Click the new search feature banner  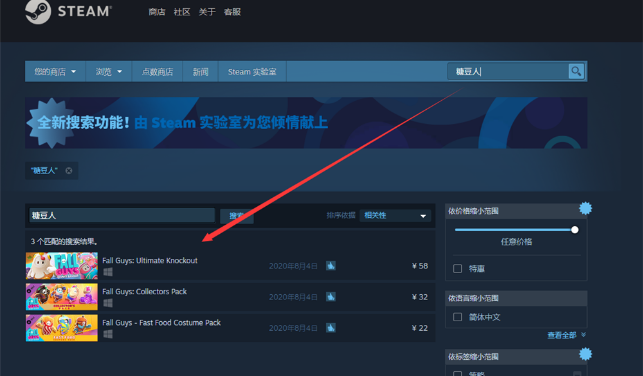pyautogui.click(x=306, y=123)
